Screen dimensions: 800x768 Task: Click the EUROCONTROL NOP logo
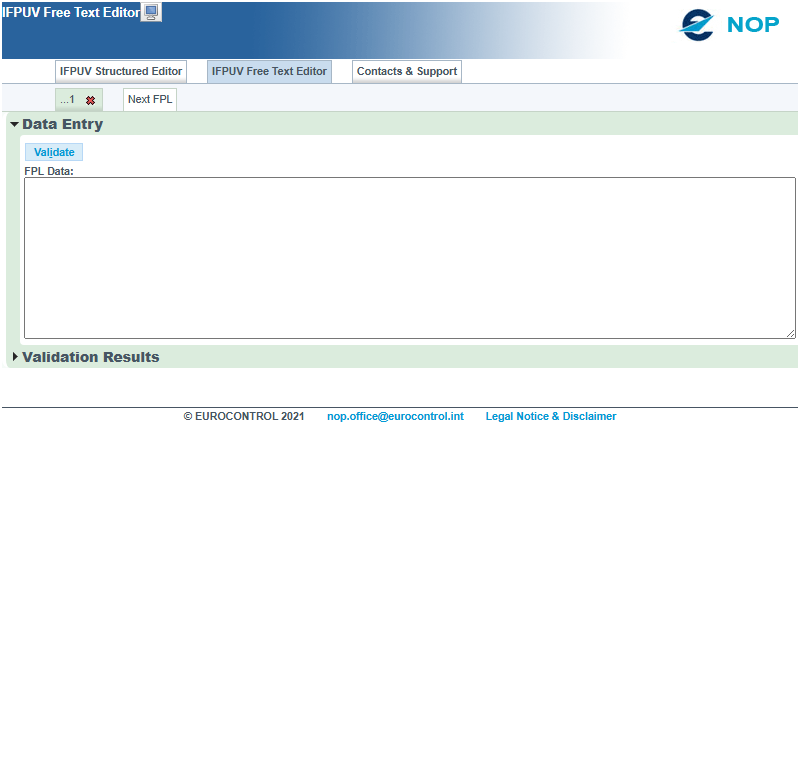point(730,25)
